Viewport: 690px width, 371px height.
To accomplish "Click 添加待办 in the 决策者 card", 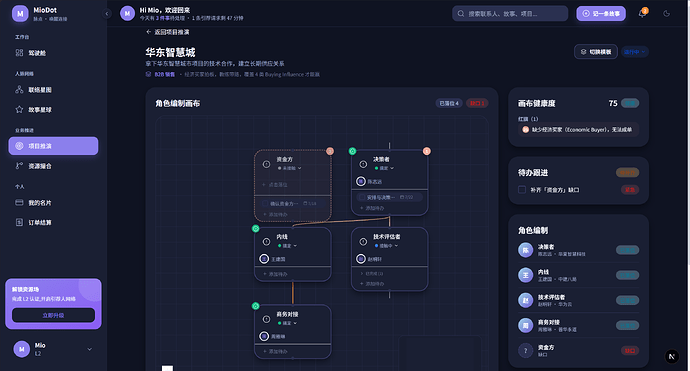I will pos(372,208).
